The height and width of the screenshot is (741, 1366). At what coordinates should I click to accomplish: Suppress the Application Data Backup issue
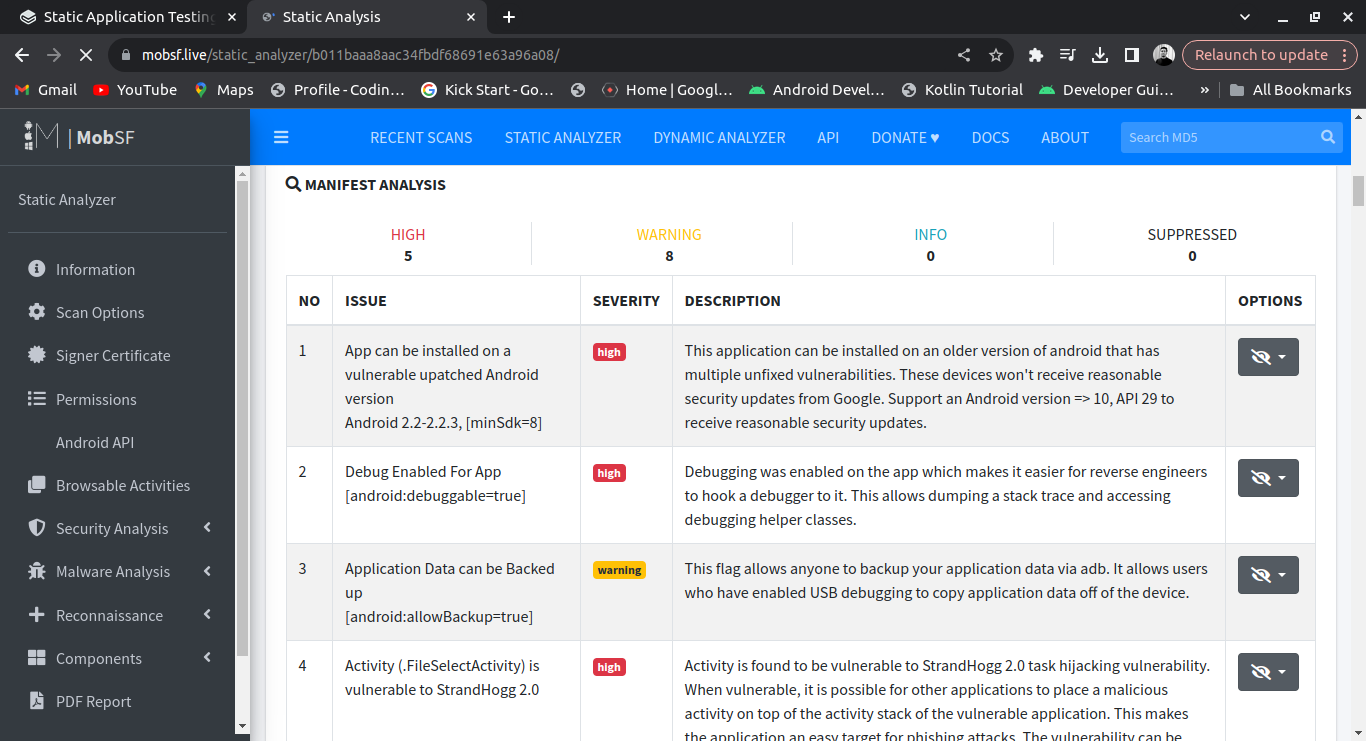1268,575
